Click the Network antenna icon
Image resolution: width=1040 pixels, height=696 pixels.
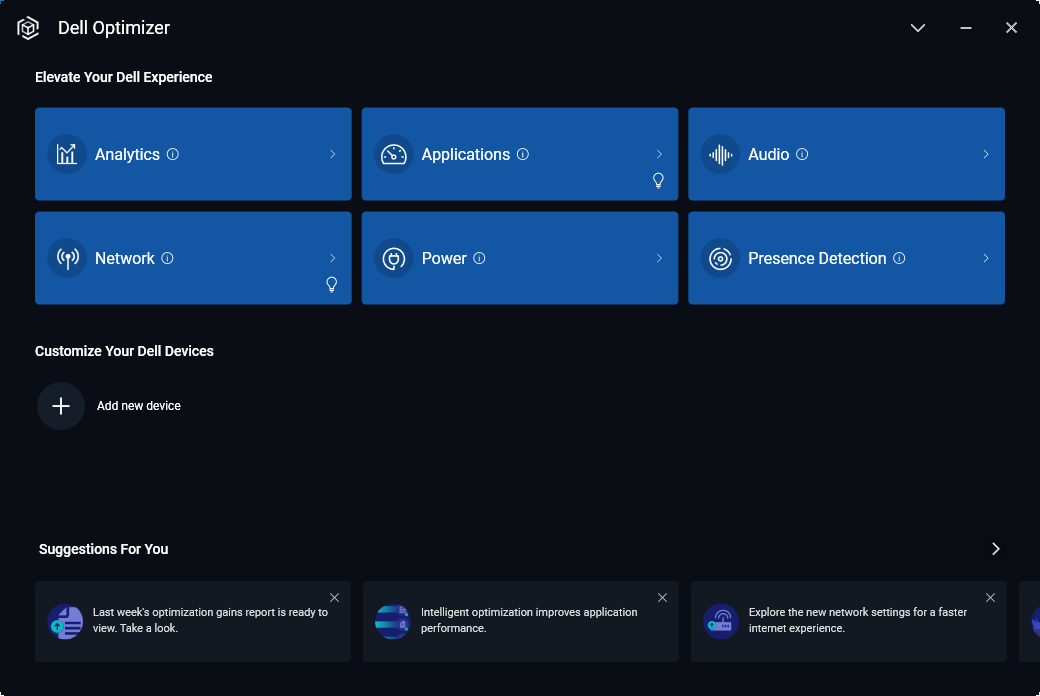[66, 258]
